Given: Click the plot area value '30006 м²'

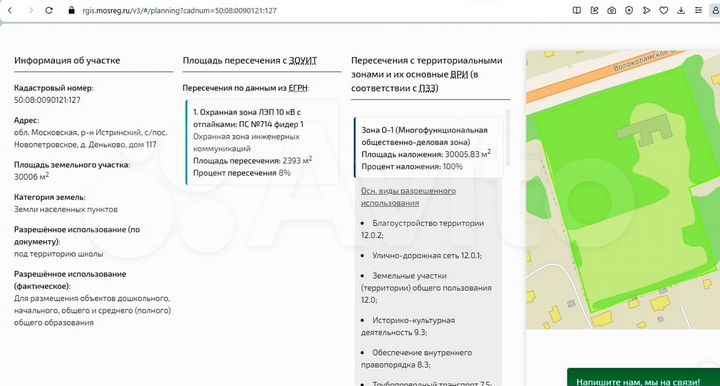Looking at the screenshot, I should pos(31,176).
